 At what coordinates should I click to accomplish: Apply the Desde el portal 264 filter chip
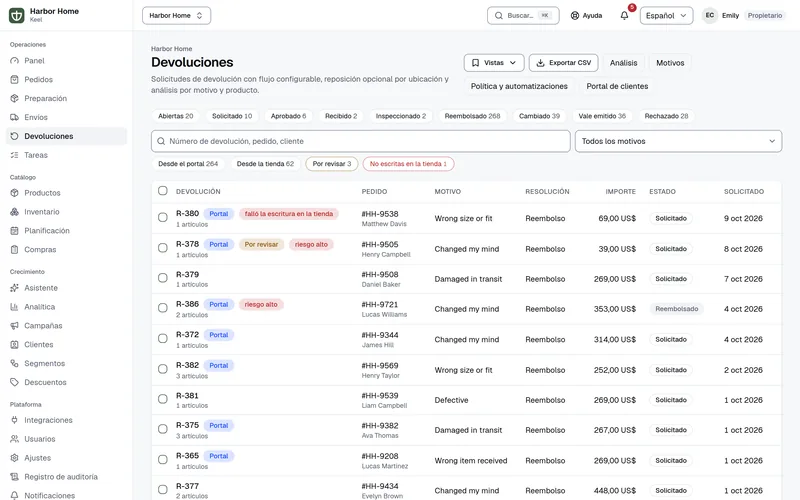(188, 164)
